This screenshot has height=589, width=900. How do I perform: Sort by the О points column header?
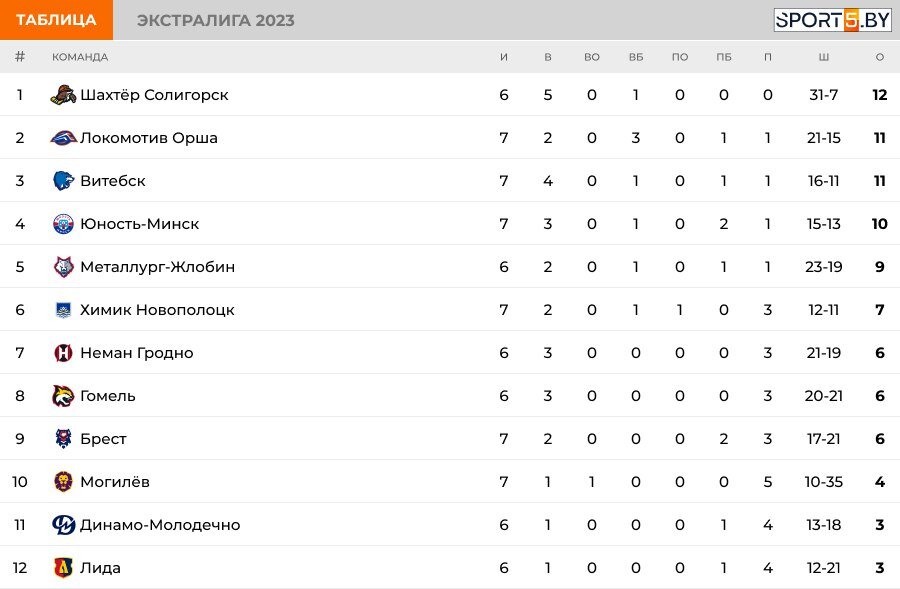pos(879,57)
